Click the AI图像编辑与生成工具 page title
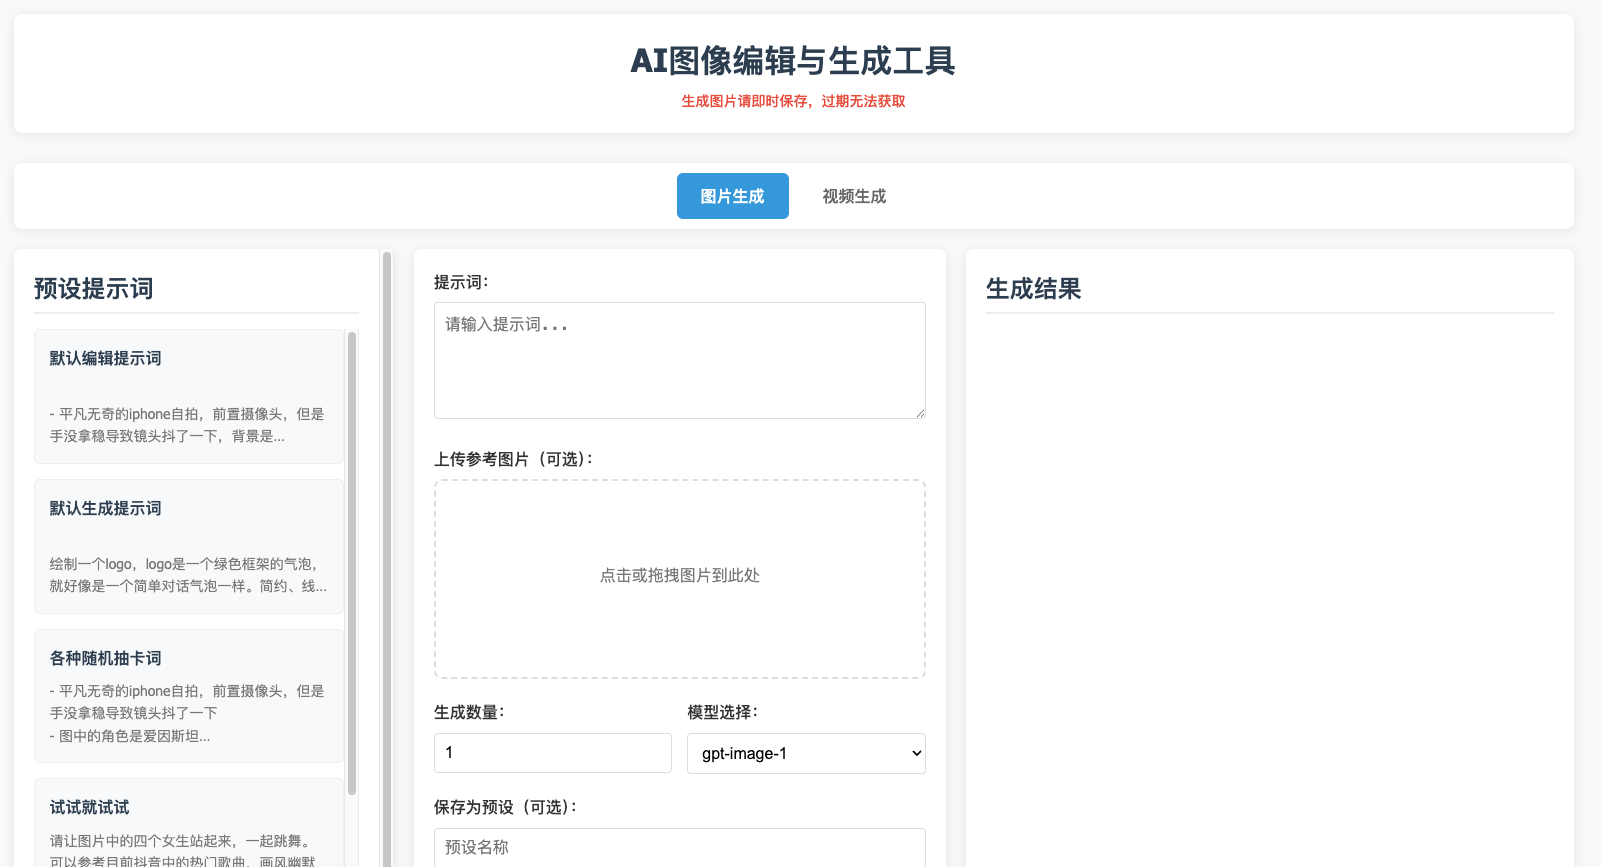The height and width of the screenshot is (867, 1601). click(793, 61)
